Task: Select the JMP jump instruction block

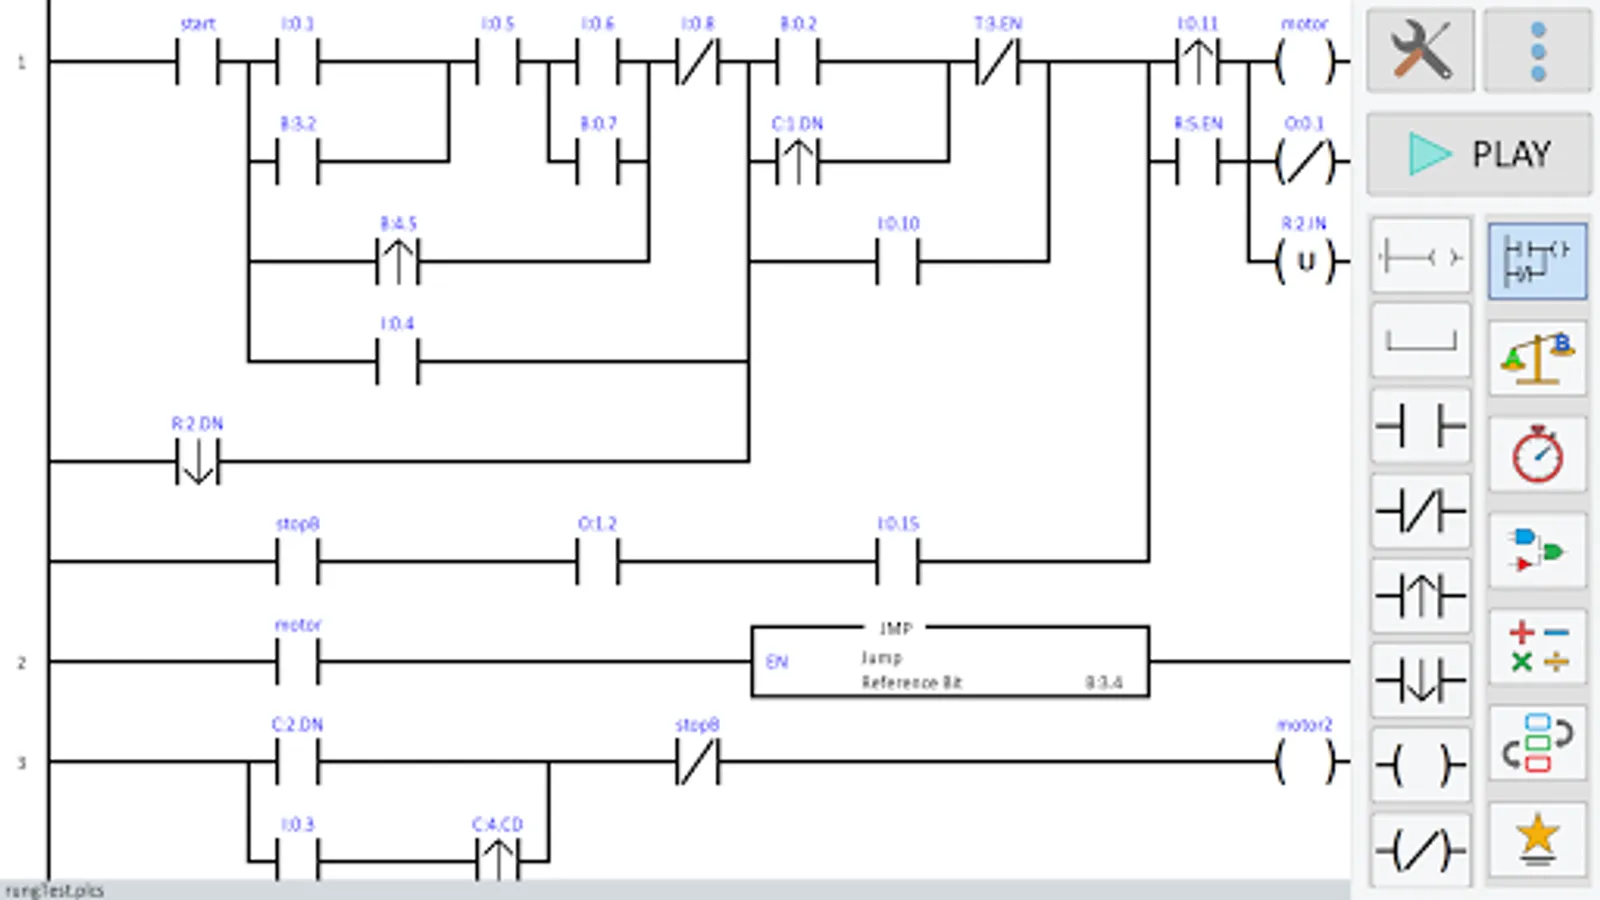Action: click(x=950, y=661)
